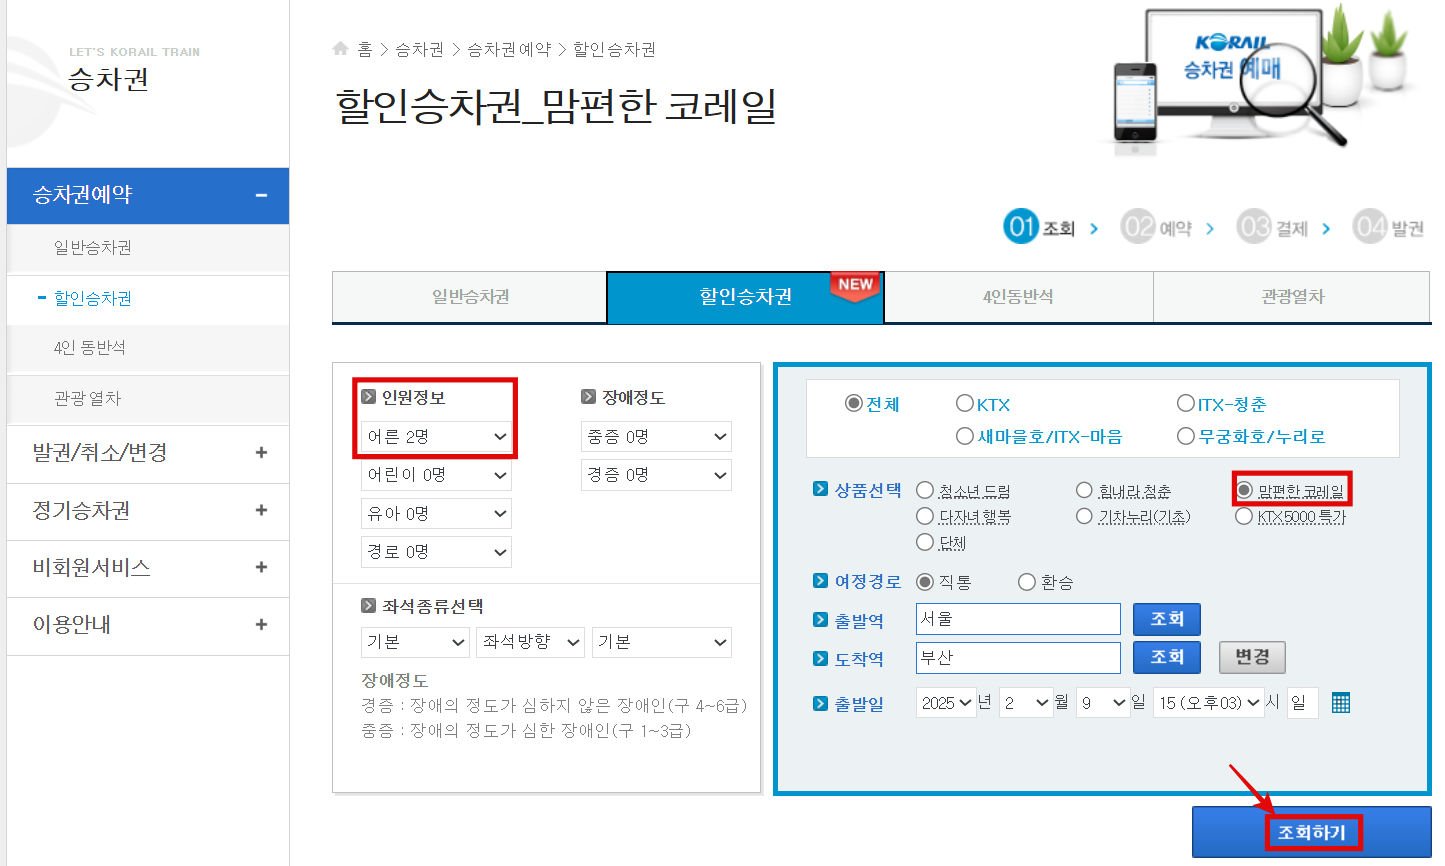Open the calendar icon beside the departure date
The width and height of the screenshot is (1445, 866).
pos(1340,702)
